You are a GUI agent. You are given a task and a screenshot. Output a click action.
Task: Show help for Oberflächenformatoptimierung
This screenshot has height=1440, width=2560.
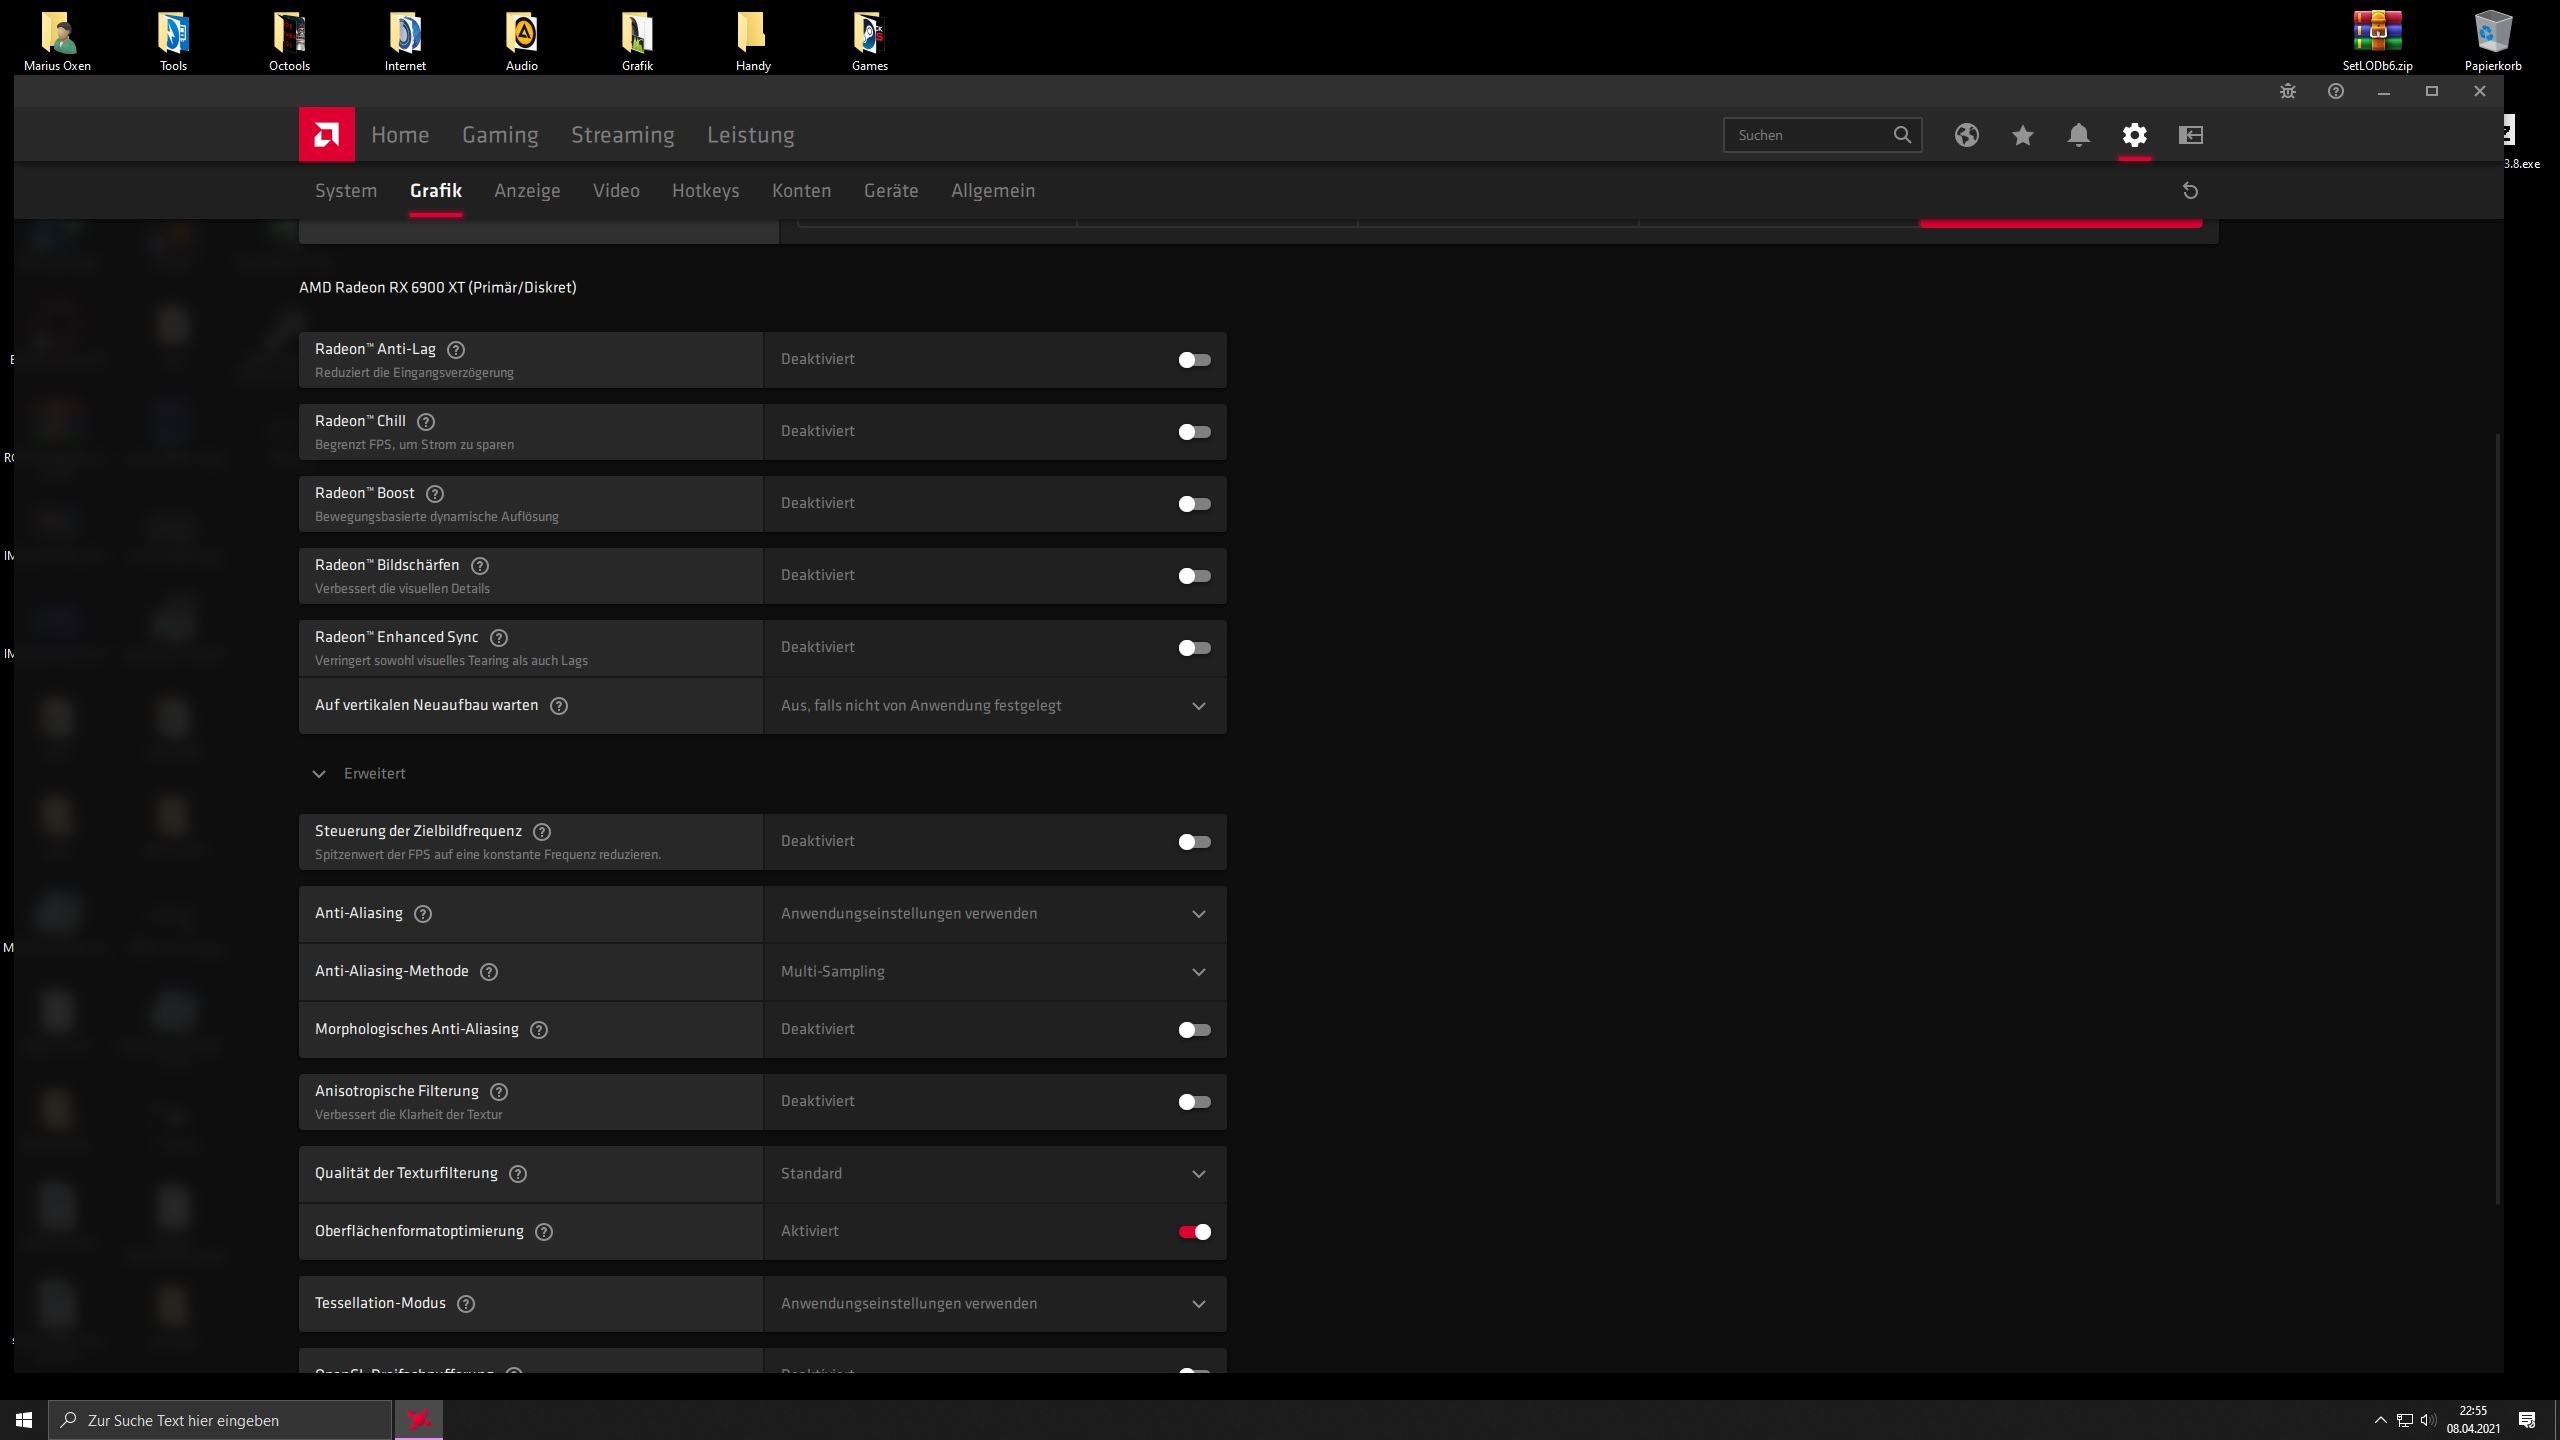(544, 1232)
